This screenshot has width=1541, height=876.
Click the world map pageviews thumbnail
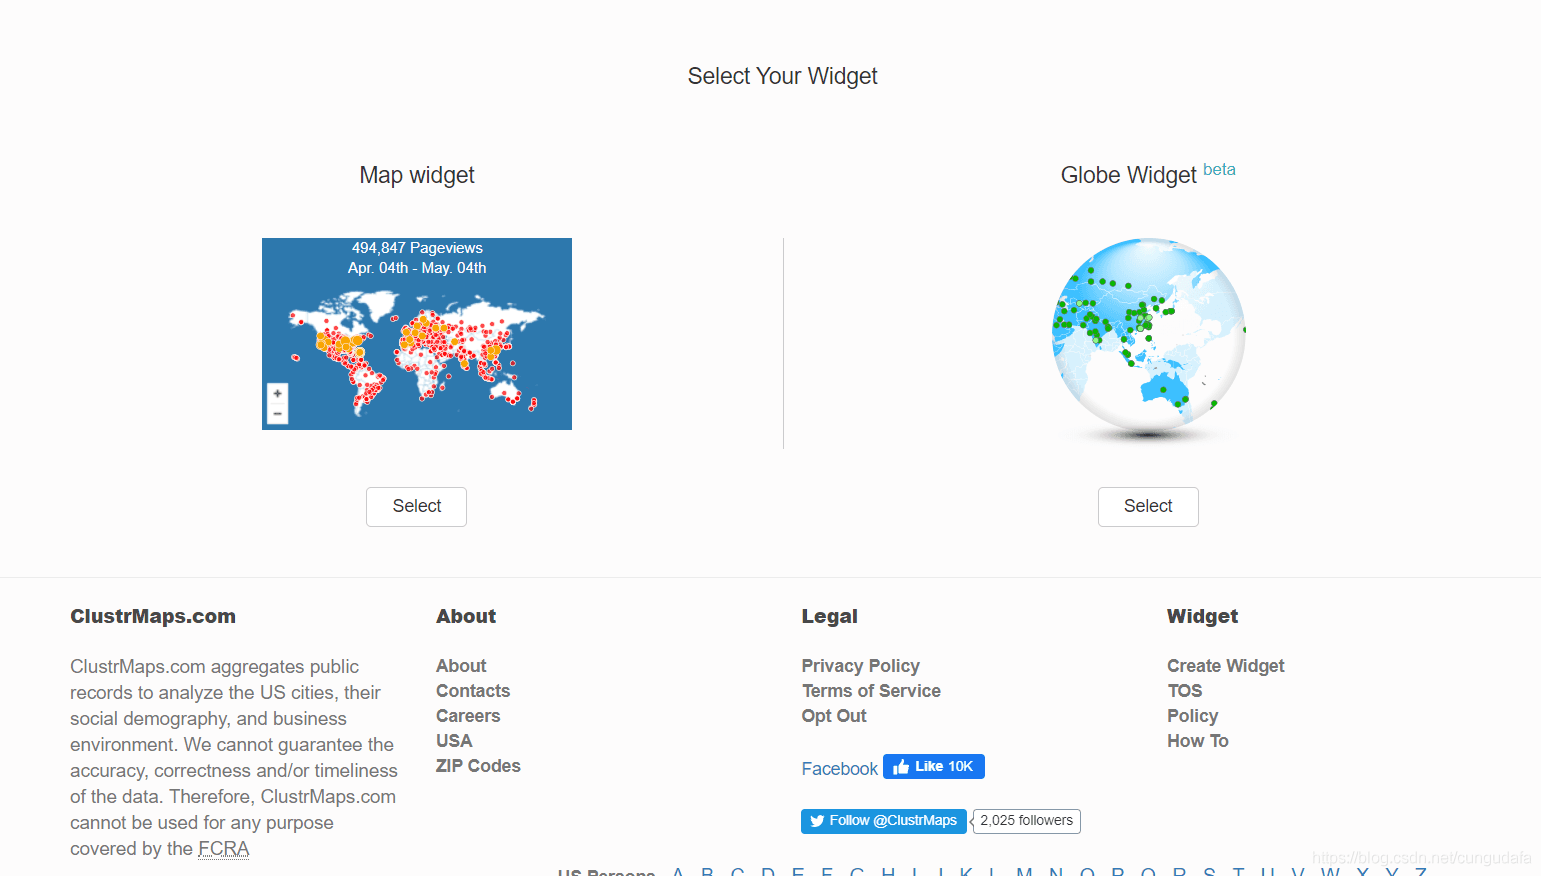417,334
